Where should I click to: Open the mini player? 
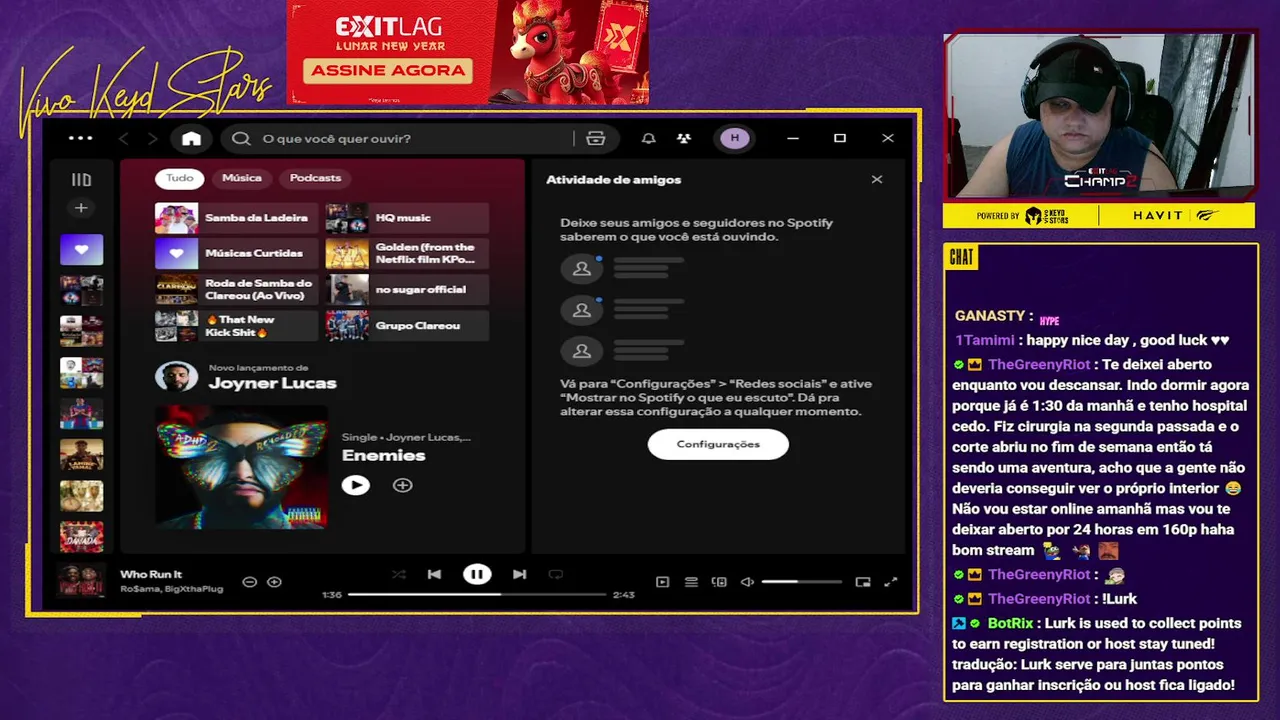863,582
